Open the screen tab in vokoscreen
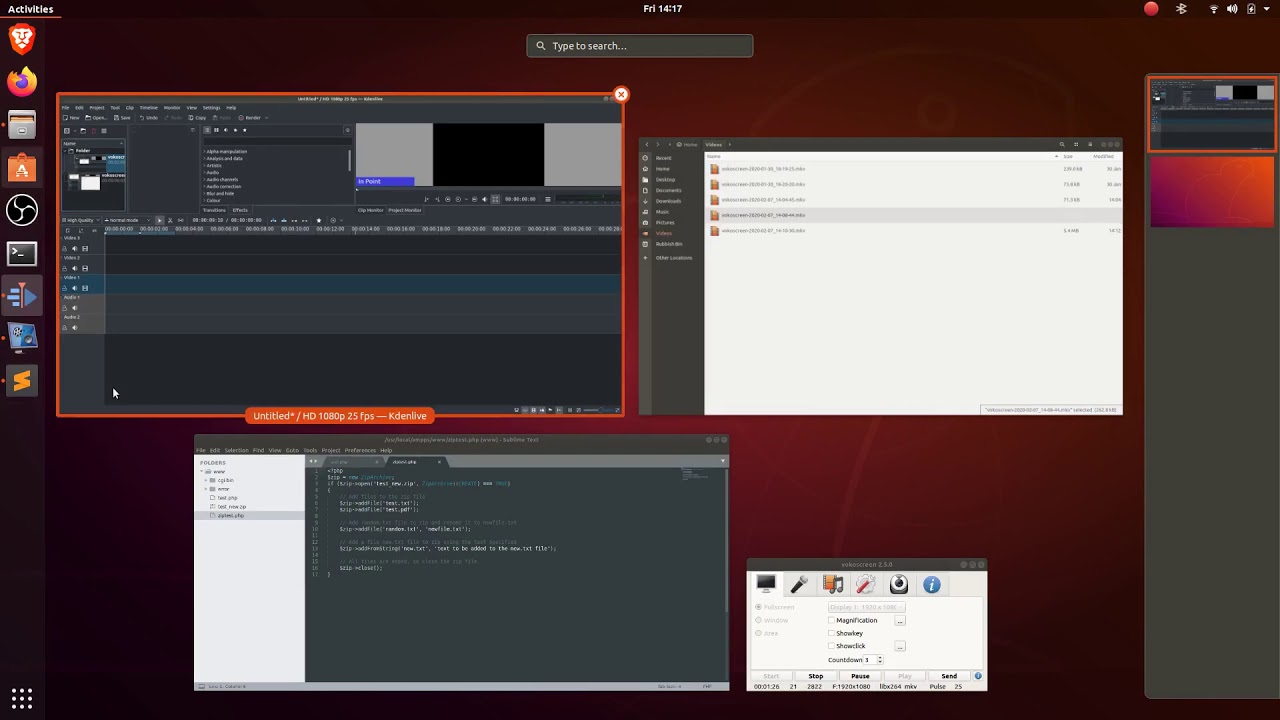This screenshot has width=1280, height=720. [x=766, y=584]
